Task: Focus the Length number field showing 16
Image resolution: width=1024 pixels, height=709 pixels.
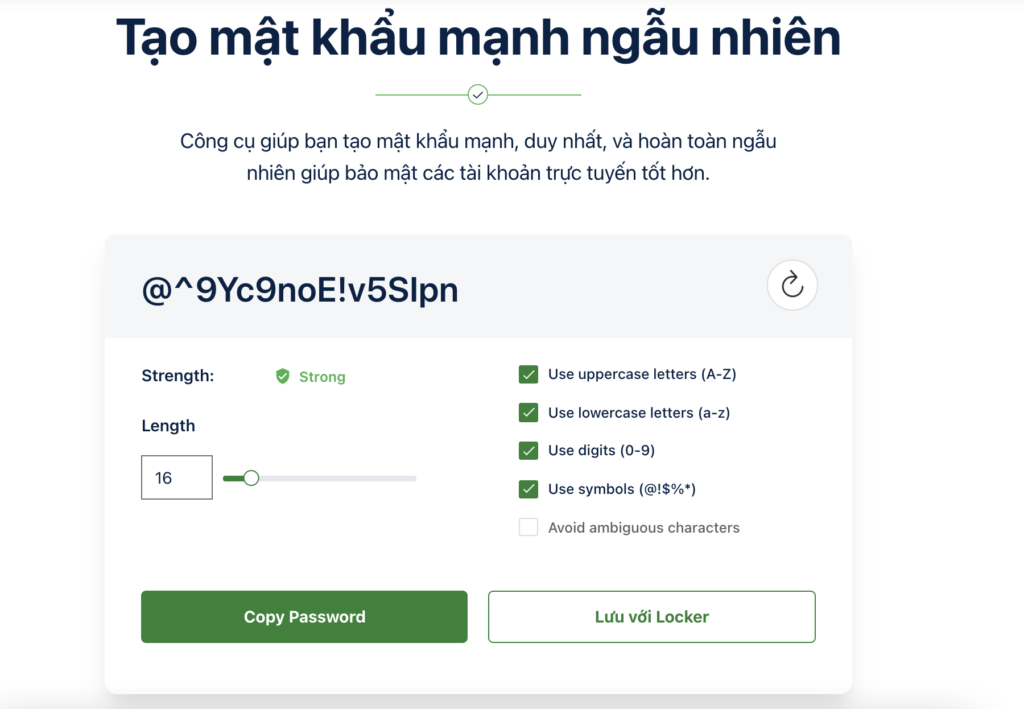Action: (x=177, y=477)
